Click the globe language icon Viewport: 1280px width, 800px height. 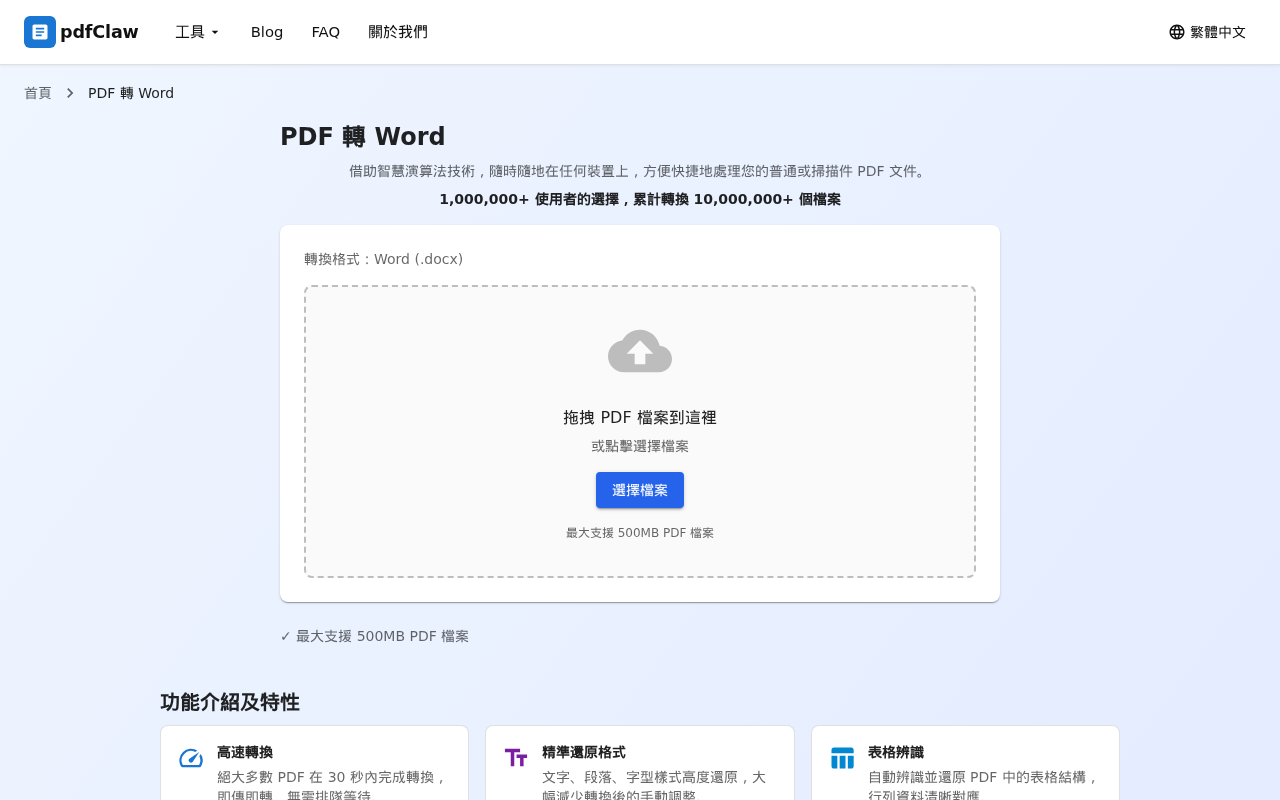pyautogui.click(x=1176, y=32)
